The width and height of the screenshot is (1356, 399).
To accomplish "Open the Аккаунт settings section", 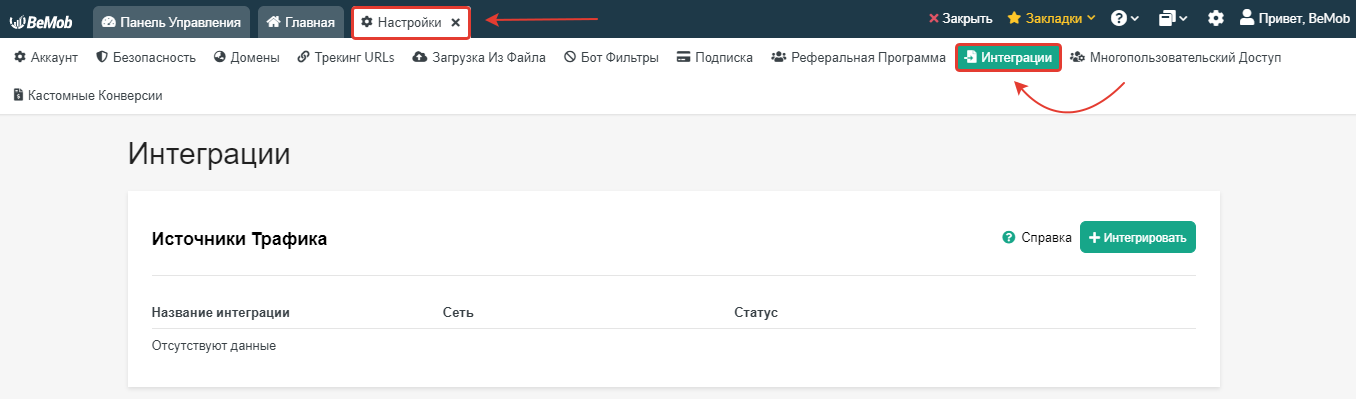I will pos(46,58).
